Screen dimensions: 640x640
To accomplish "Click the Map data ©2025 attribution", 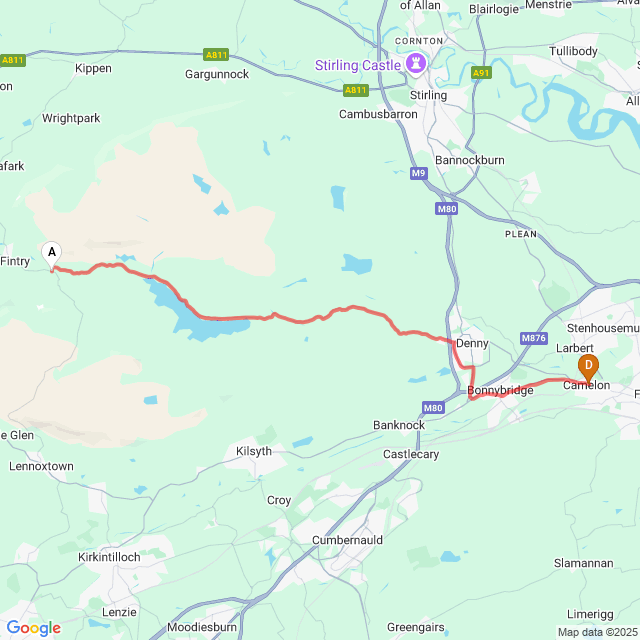I will pos(598,632).
